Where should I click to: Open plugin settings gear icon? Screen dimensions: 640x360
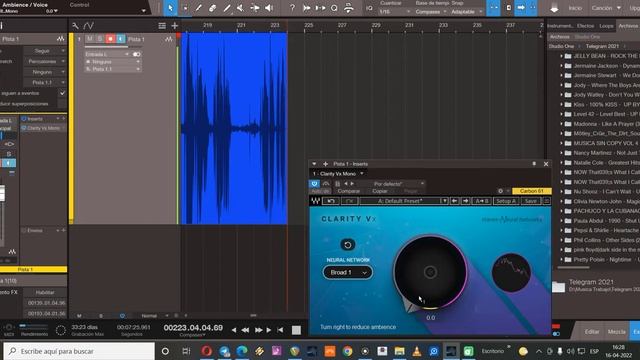tap(500, 191)
